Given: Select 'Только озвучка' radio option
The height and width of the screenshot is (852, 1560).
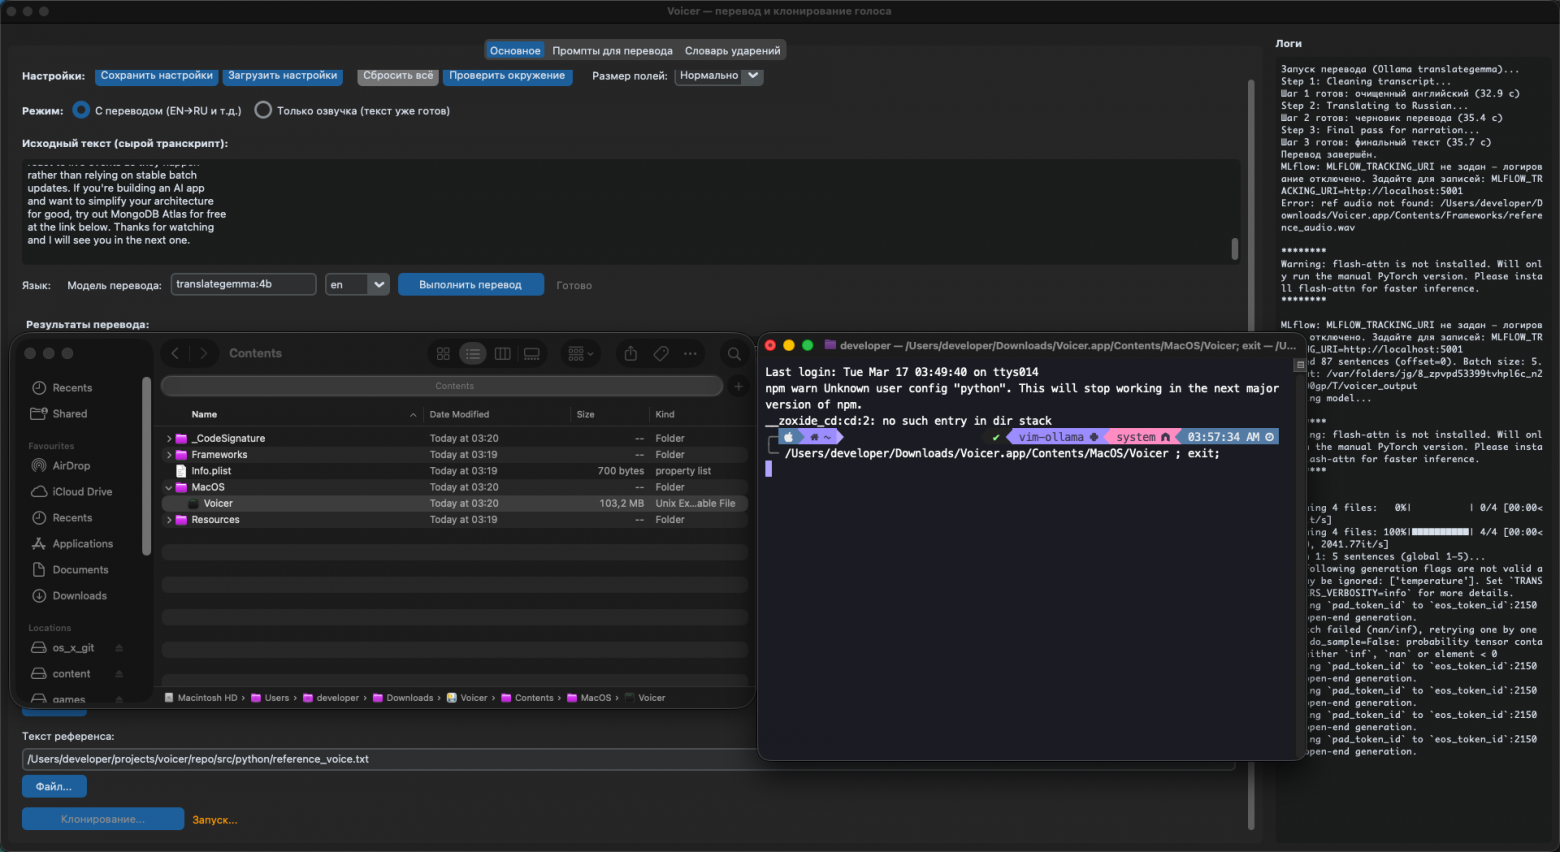Looking at the screenshot, I should click(263, 111).
